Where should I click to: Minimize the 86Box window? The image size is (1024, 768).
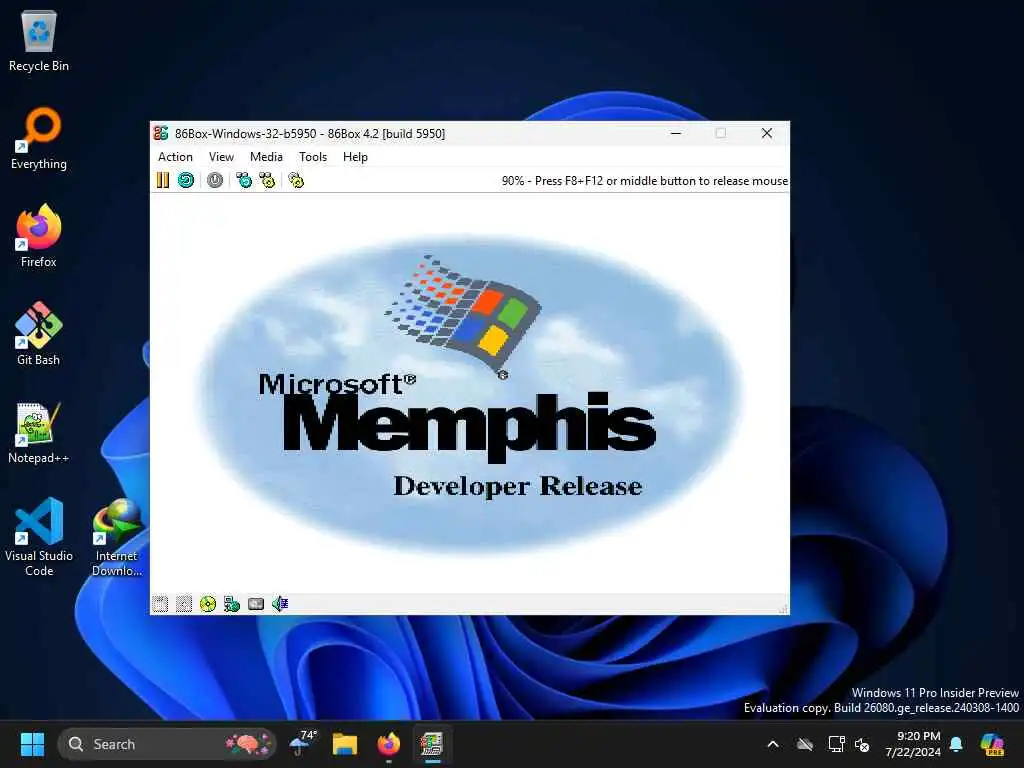tap(676, 133)
